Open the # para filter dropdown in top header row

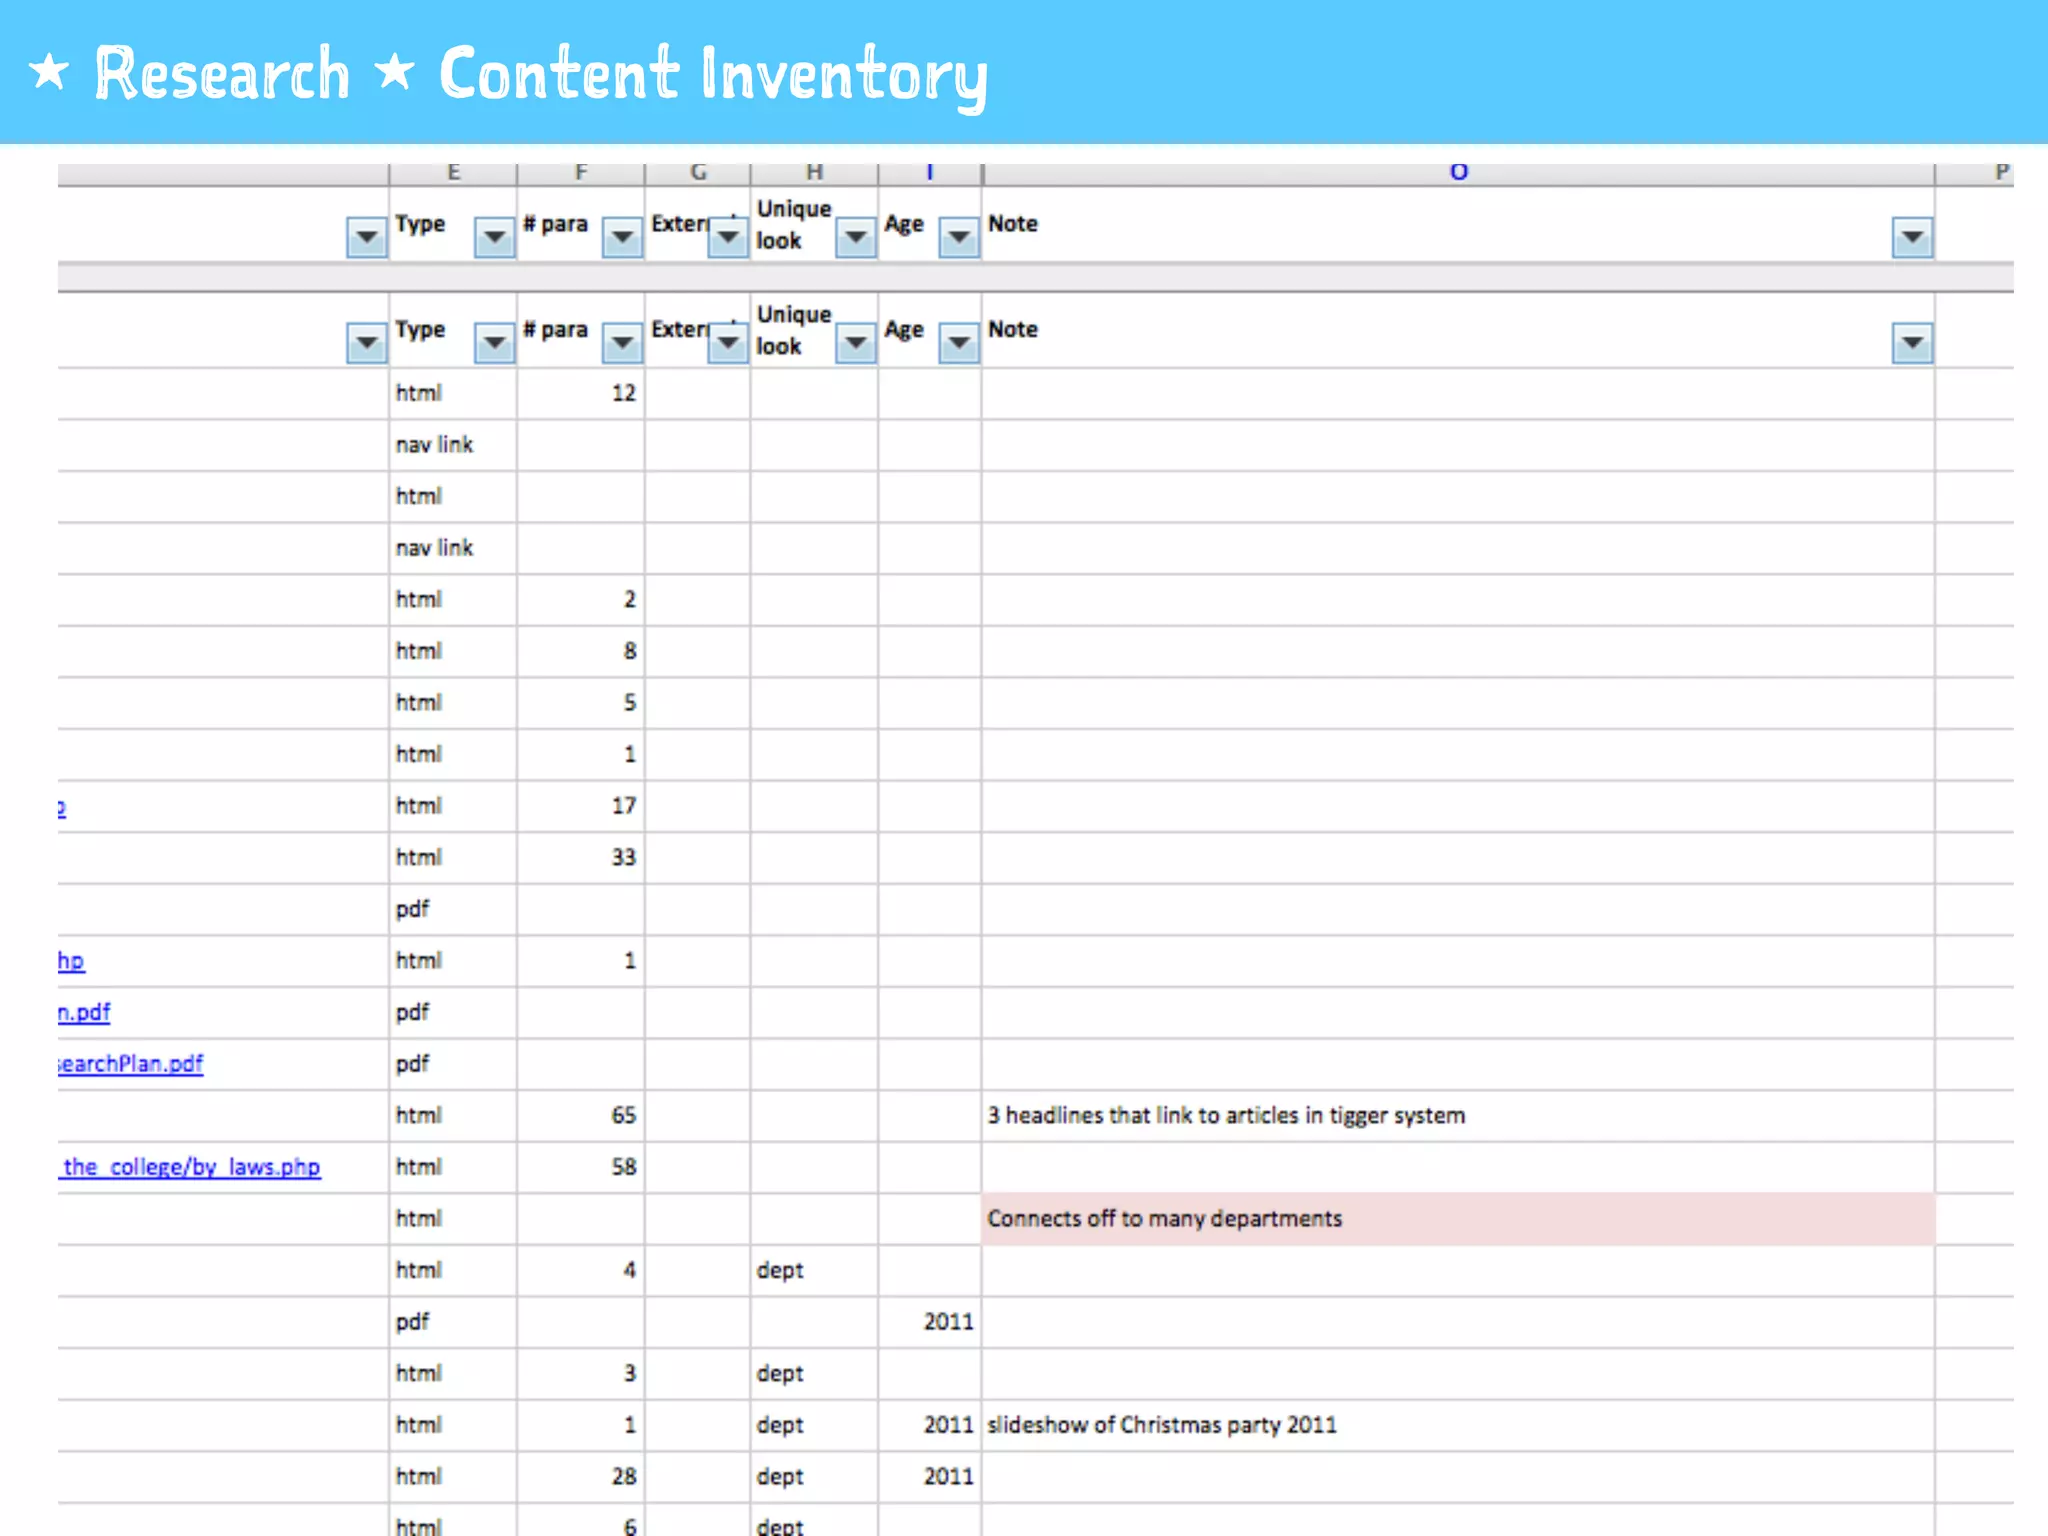622,237
